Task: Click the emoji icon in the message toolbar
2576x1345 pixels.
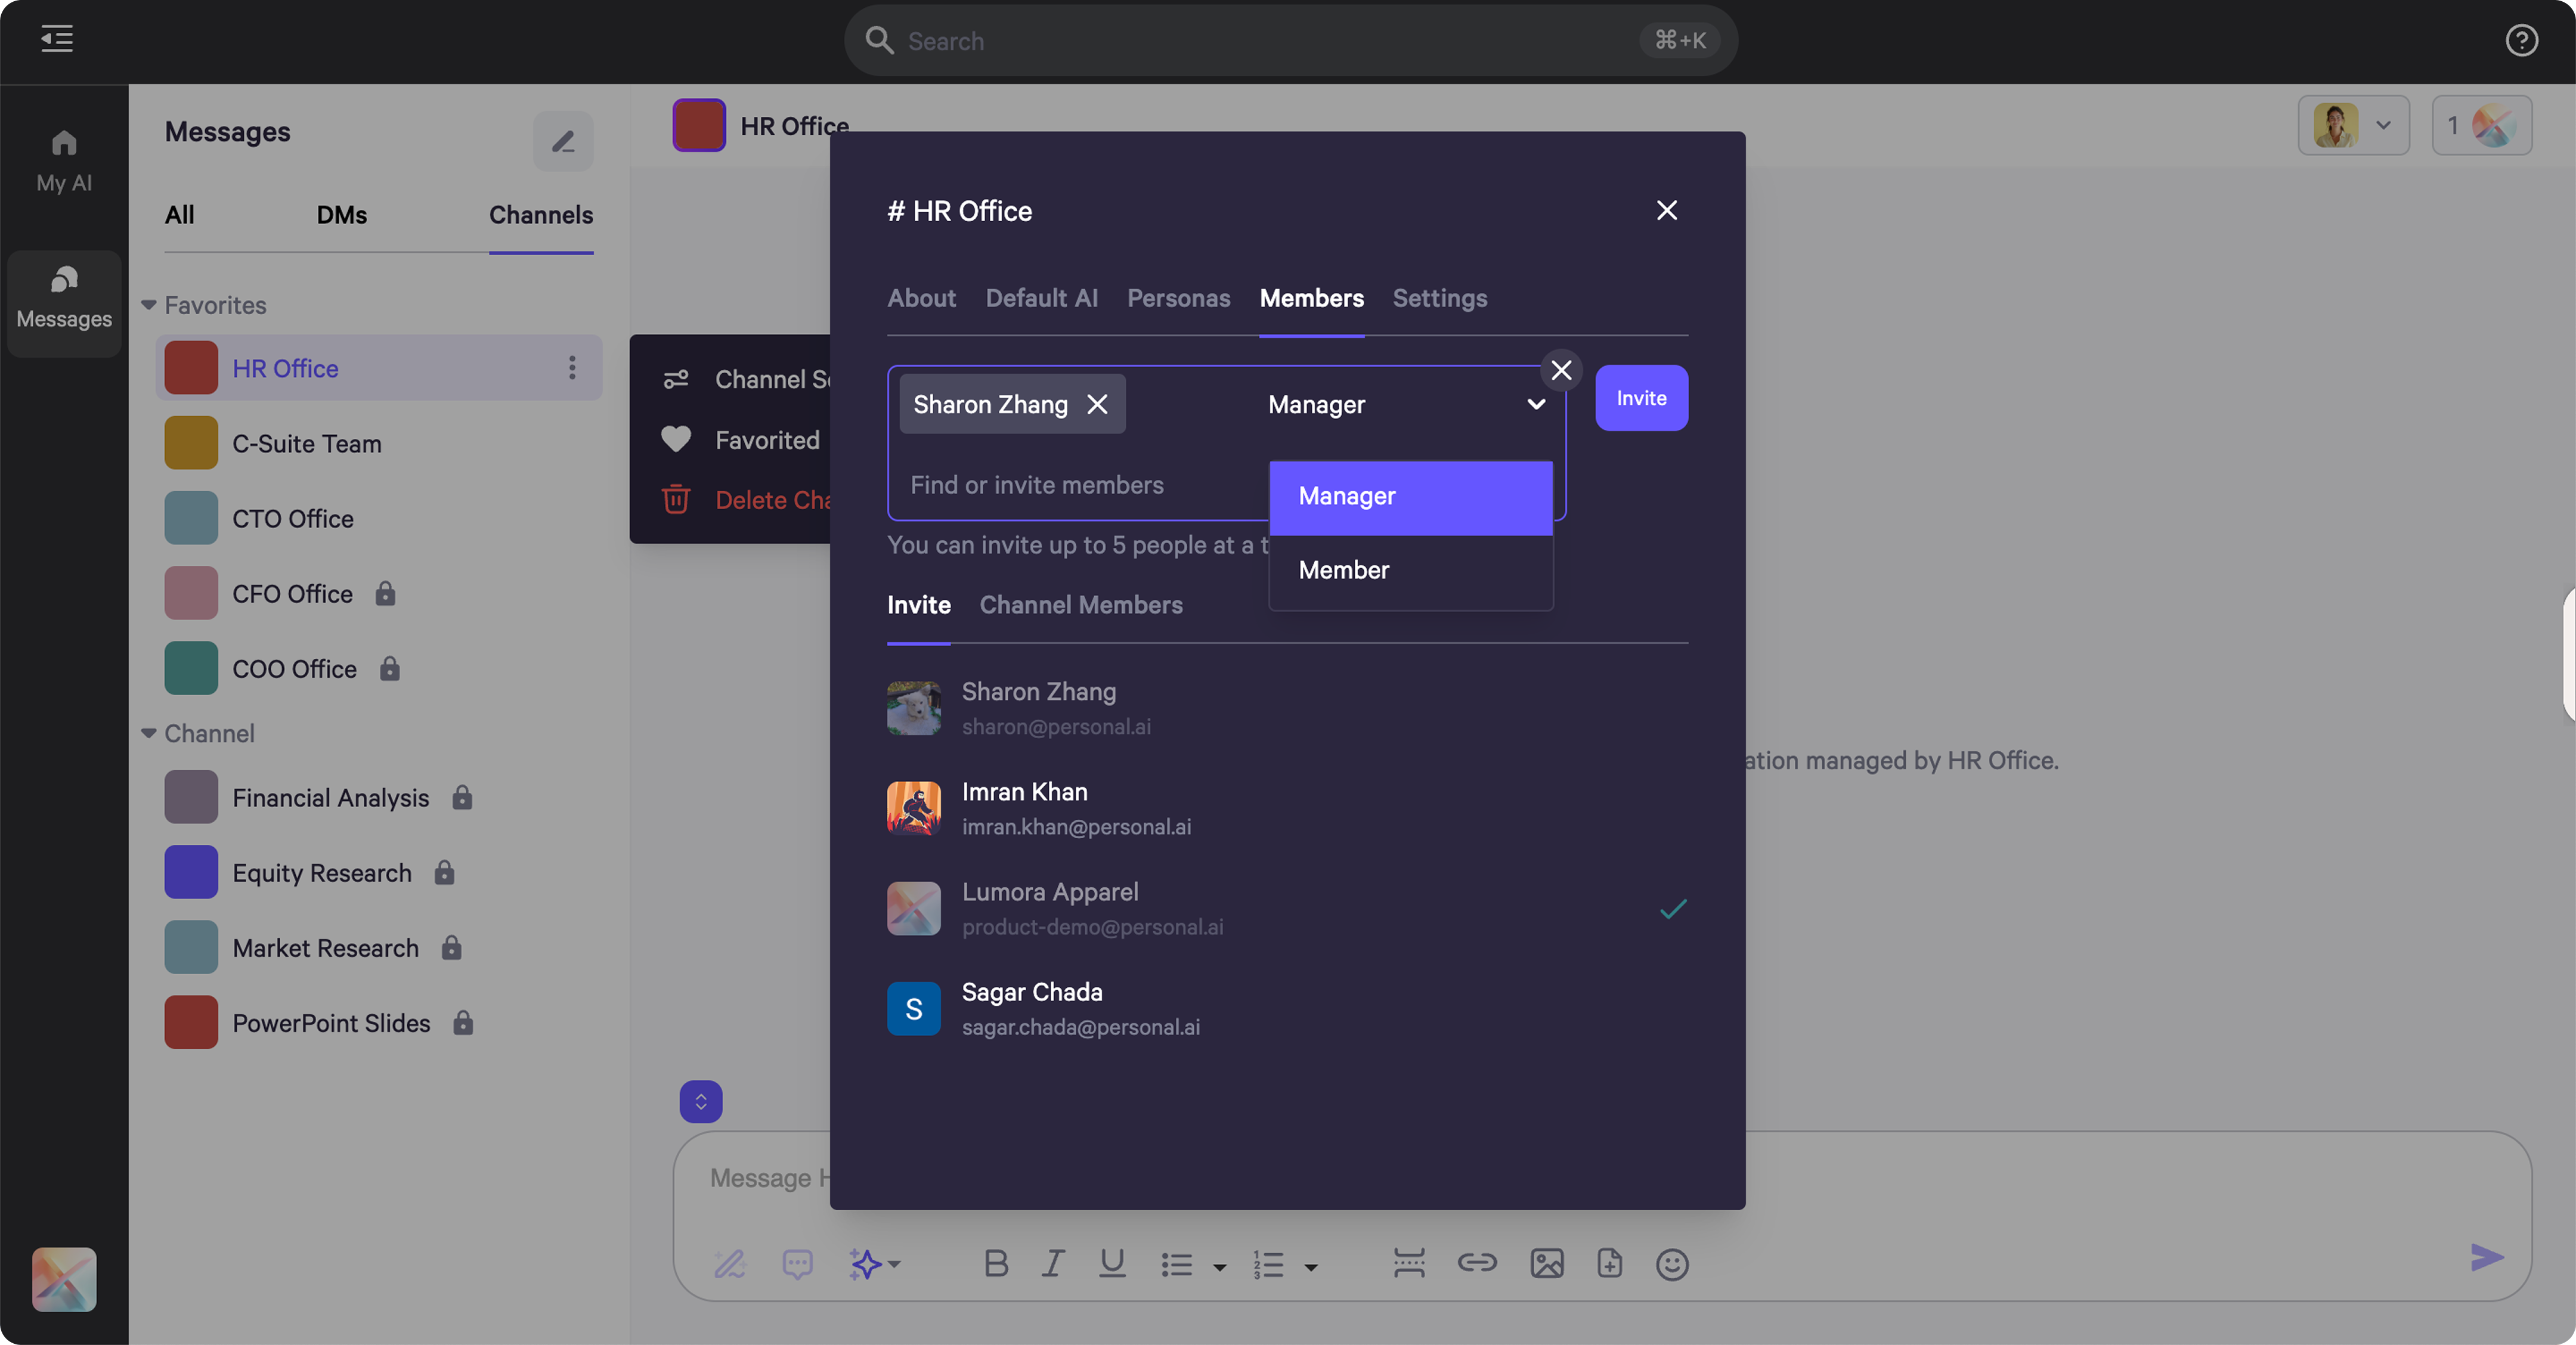Action: coord(1671,1264)
